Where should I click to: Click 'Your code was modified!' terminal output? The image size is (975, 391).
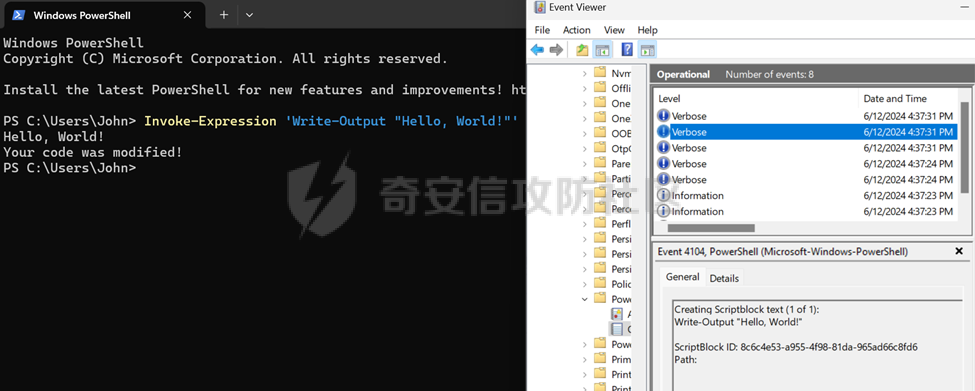93,152
